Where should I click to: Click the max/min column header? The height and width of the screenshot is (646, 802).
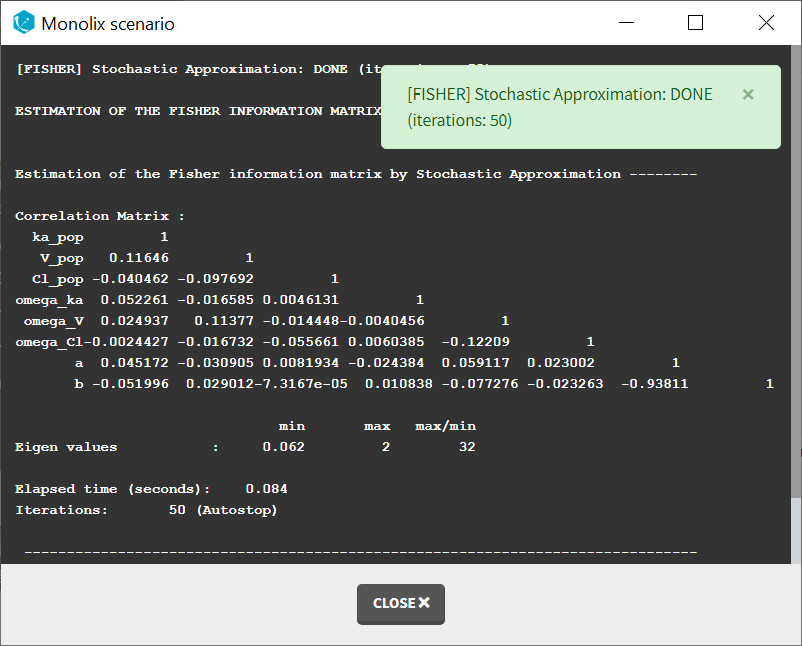445,426
